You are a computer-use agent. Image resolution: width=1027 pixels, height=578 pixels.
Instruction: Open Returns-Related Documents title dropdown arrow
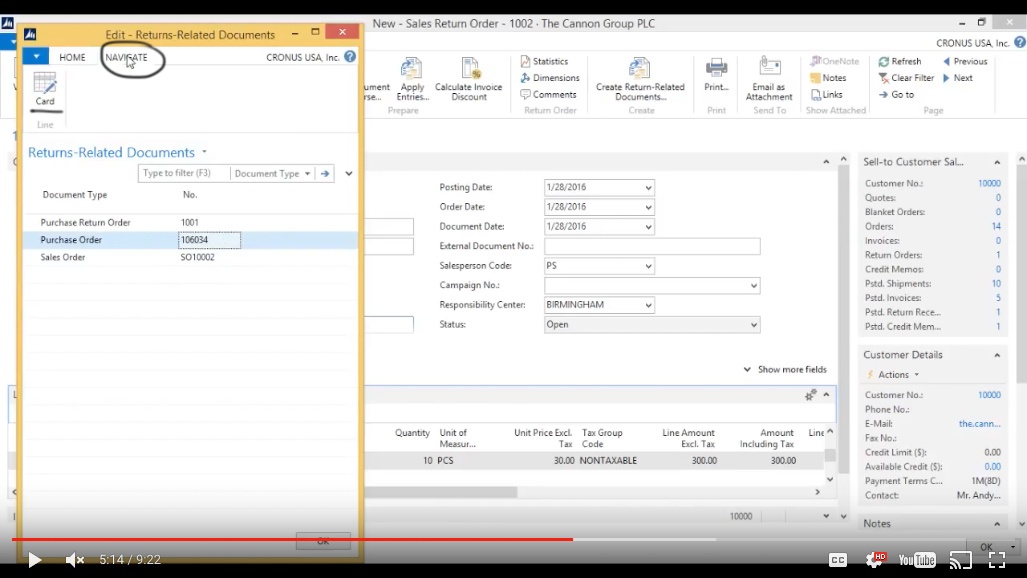tap(204, 152)
